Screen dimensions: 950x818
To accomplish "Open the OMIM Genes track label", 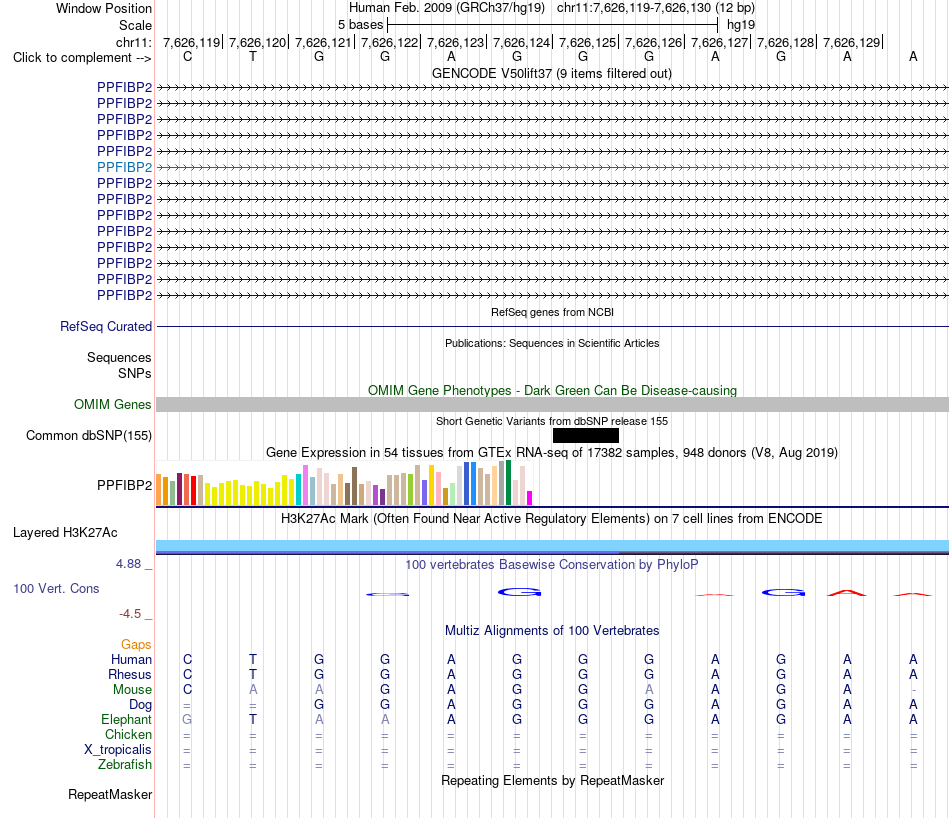I will (112, 404).
